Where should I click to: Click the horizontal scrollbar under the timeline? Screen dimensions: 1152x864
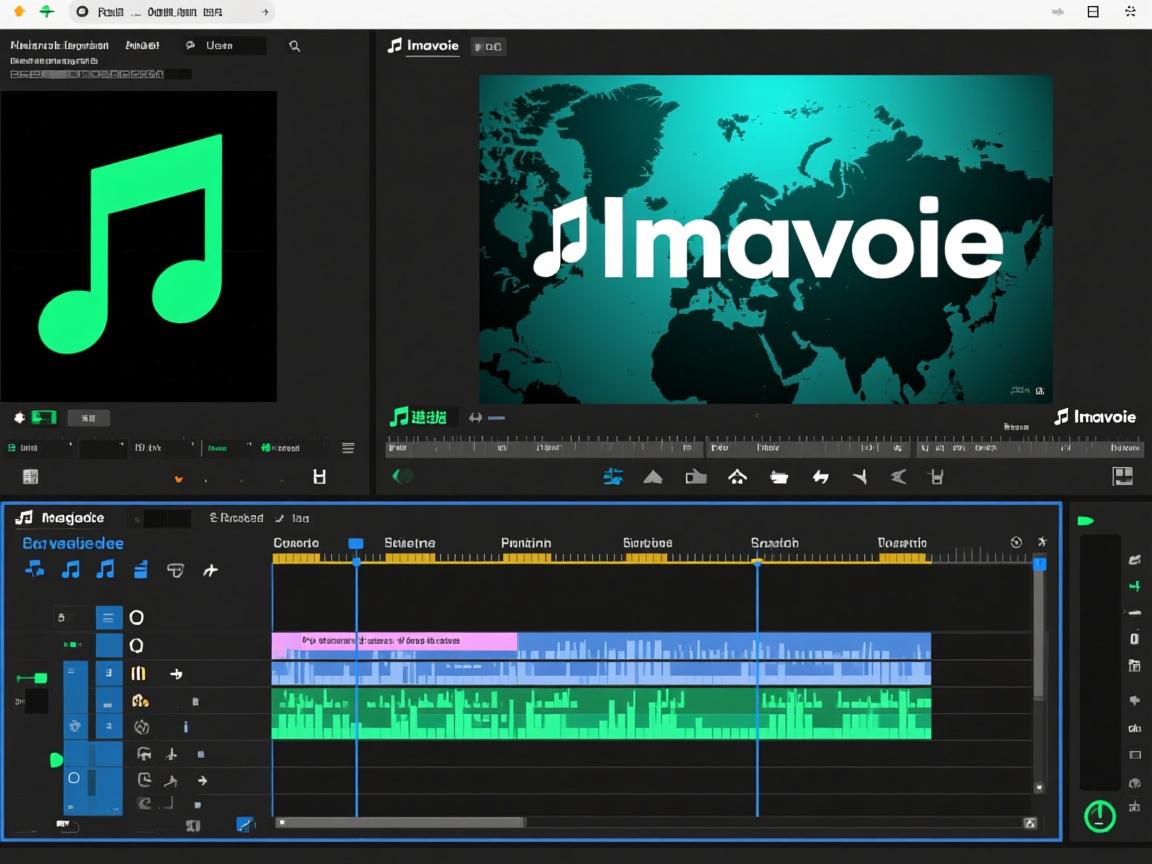pyautogui.click(x=400, y=823)
